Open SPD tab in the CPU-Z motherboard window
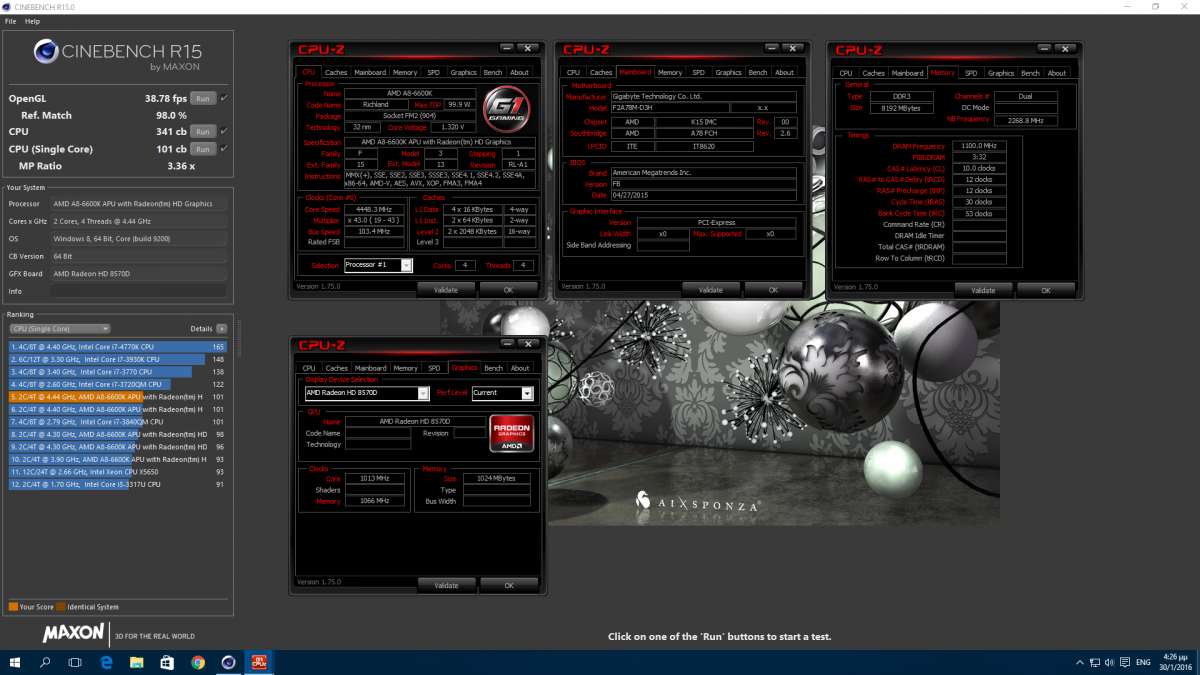 [x=698, y=72]
